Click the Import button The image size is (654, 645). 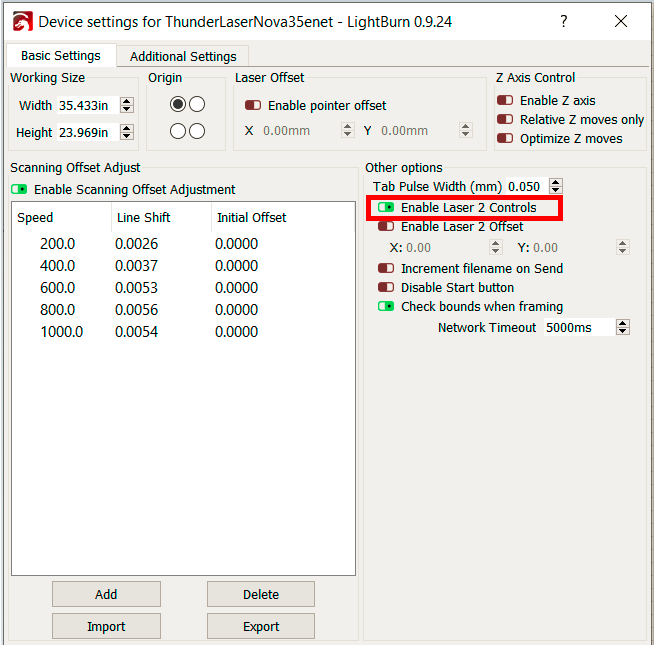106,626
